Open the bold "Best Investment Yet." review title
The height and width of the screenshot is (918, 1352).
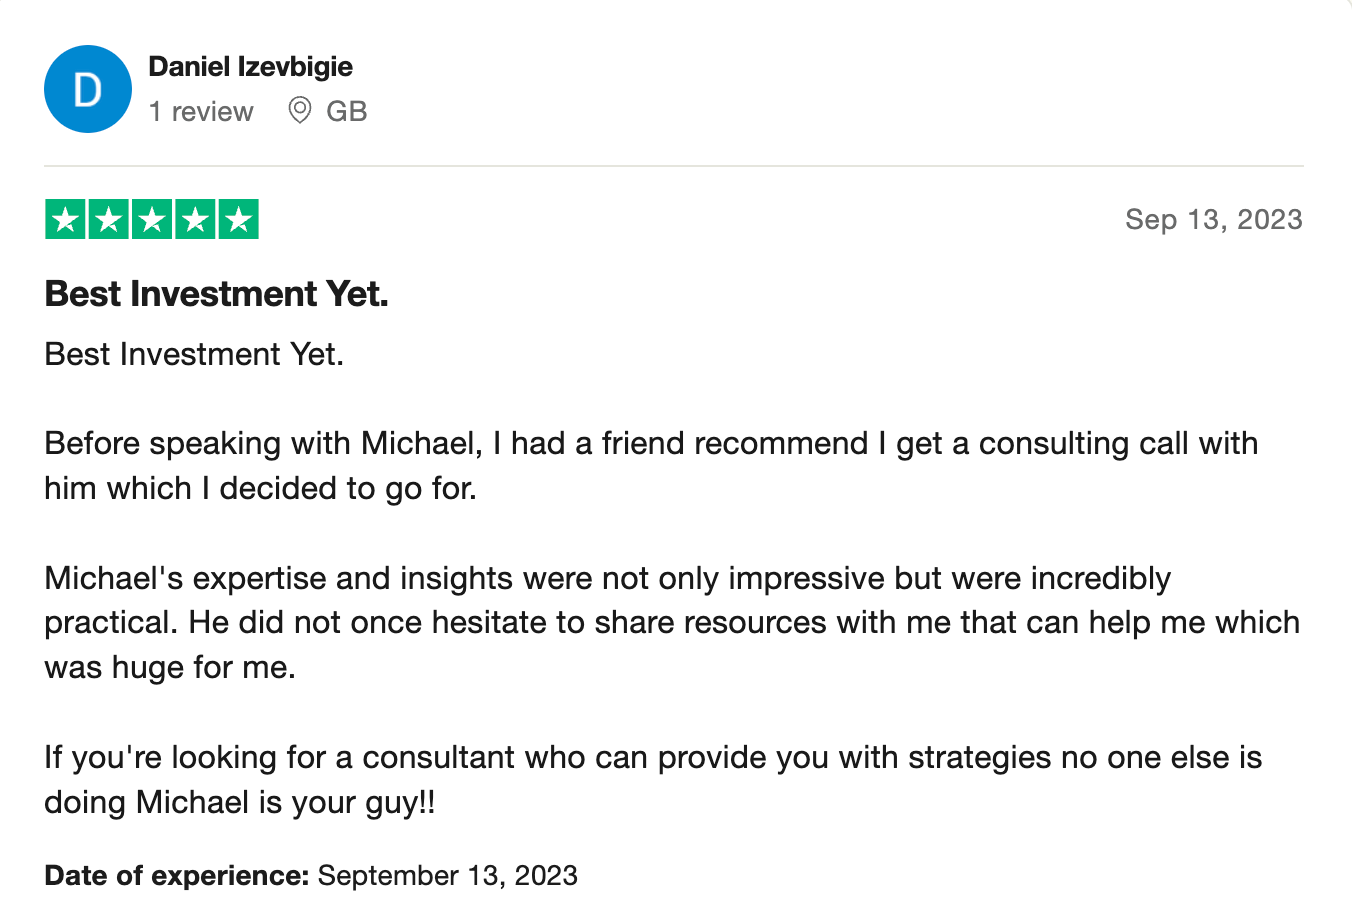click(x=216, y=294)
